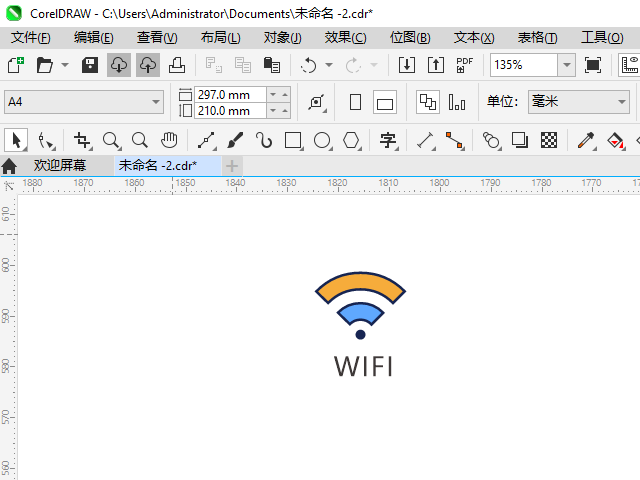Viewport: 640px width, 480px height.
Task: Select the Interactive Fill bucket tool
Action: 616,141
